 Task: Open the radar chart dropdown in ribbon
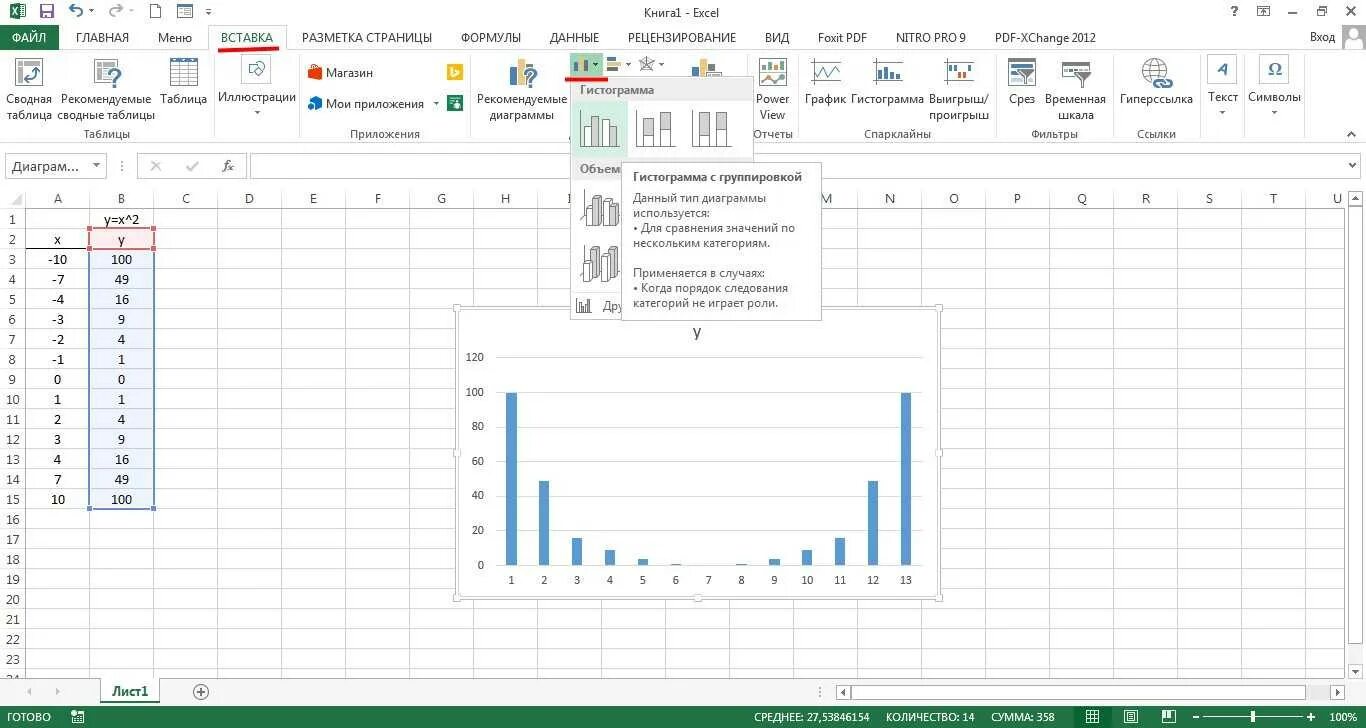[x=651, y=64]
